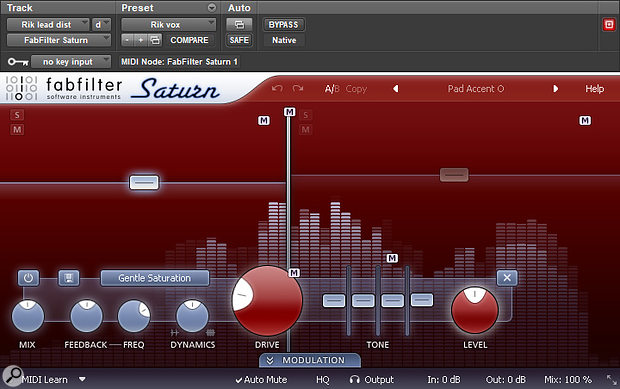Mute the left band with M button
The image size is (620, 389).
[x=17, y=129]
